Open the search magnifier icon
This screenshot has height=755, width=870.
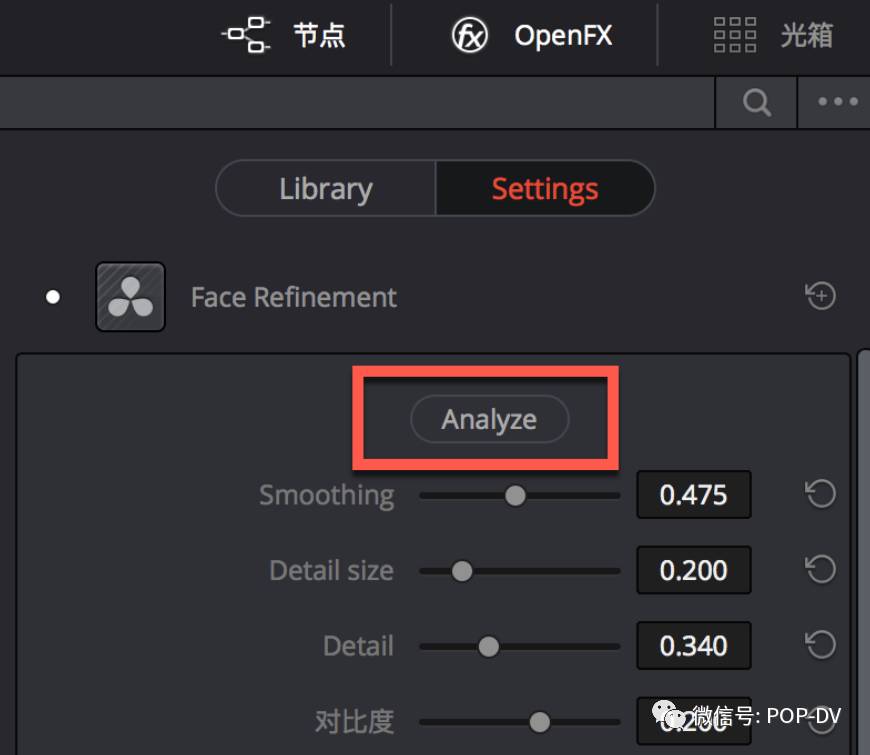tap(757, 102)
